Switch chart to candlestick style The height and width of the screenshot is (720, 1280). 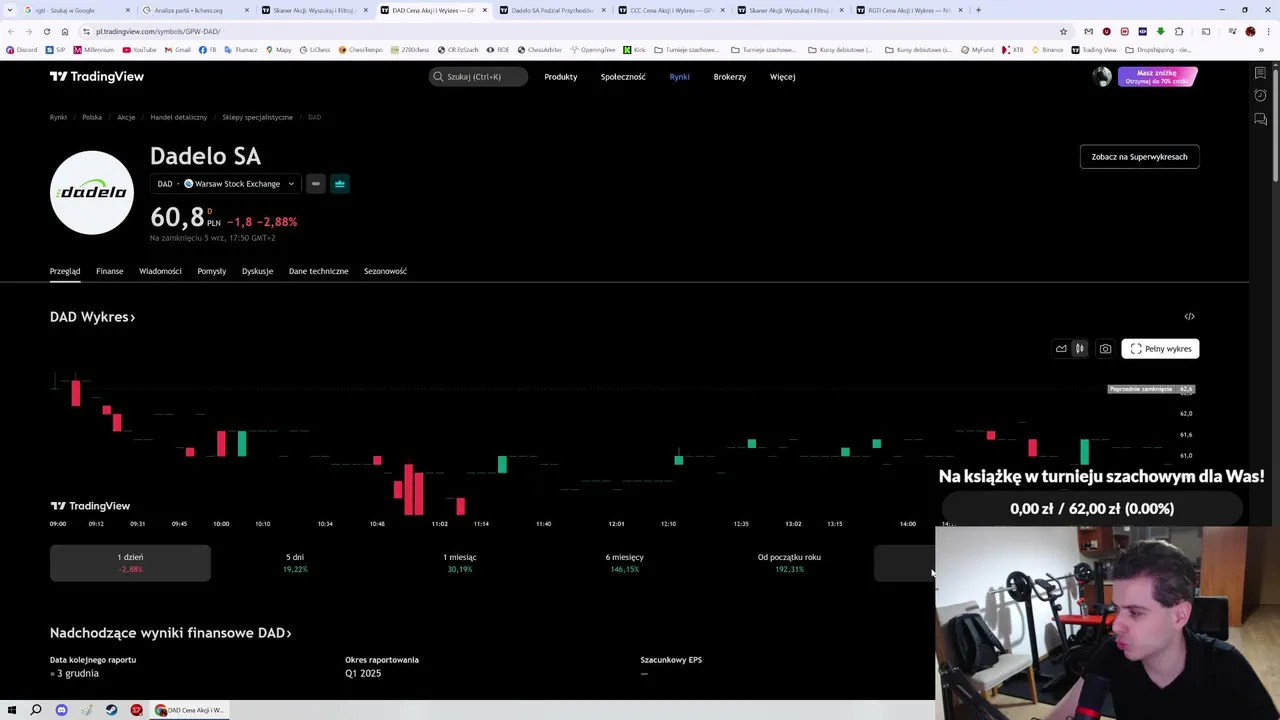[1079, 349]
